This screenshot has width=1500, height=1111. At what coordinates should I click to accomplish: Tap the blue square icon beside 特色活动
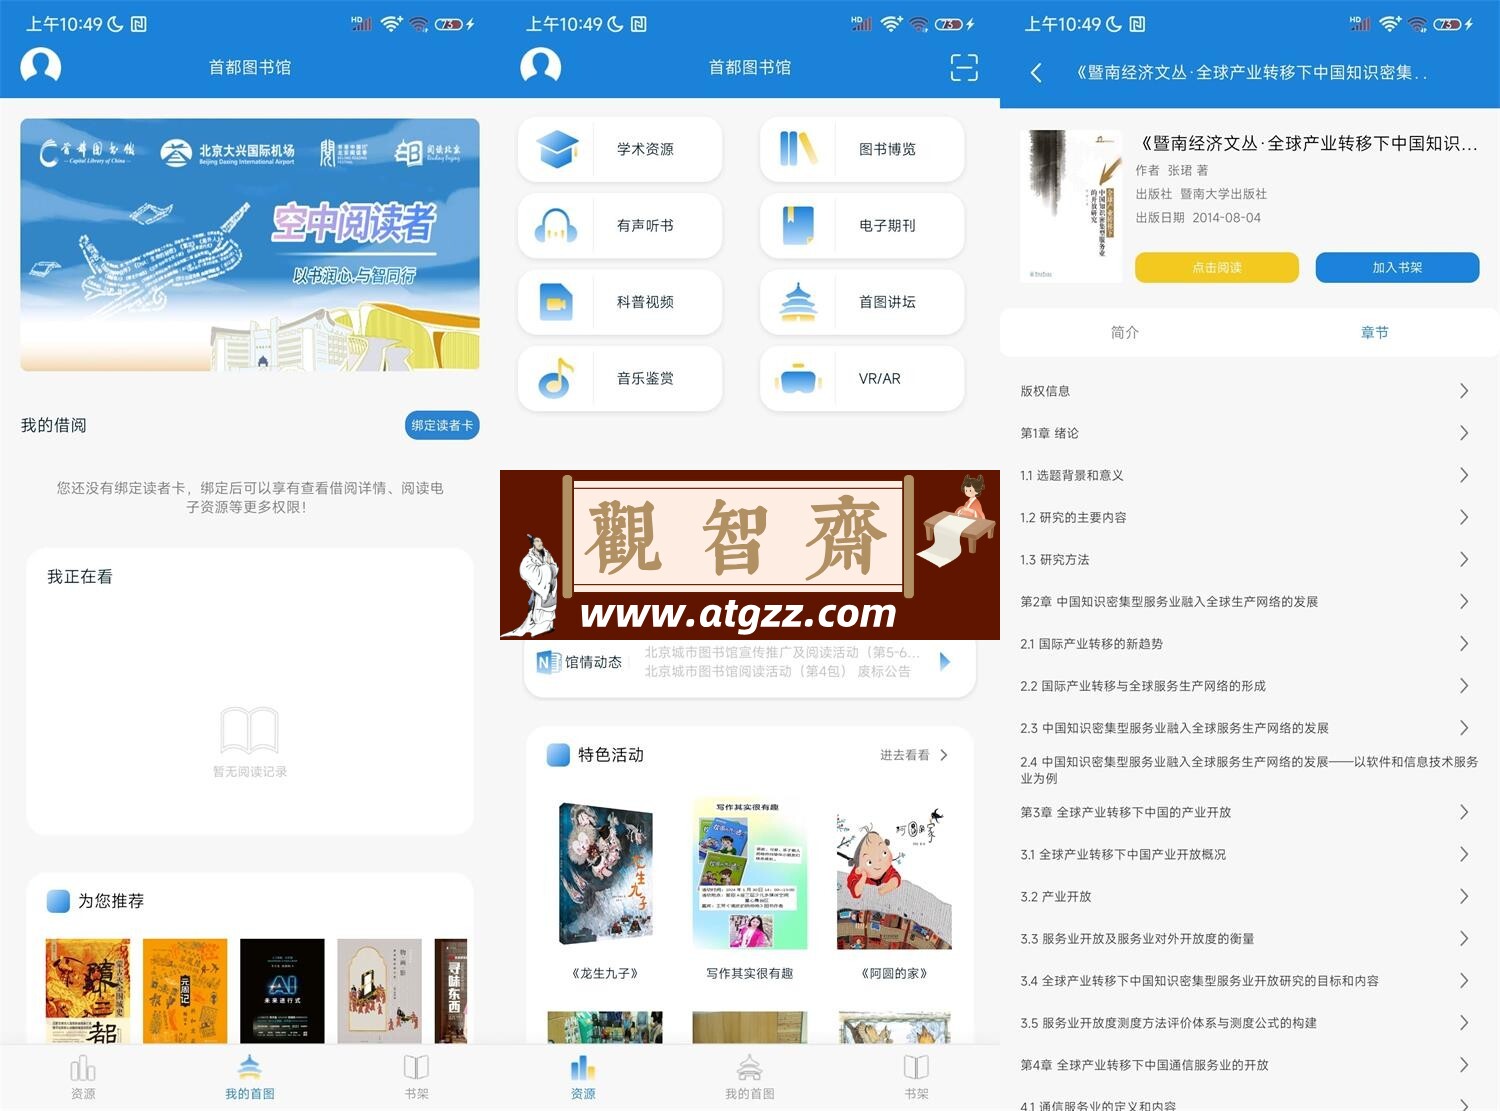[558, 755]
